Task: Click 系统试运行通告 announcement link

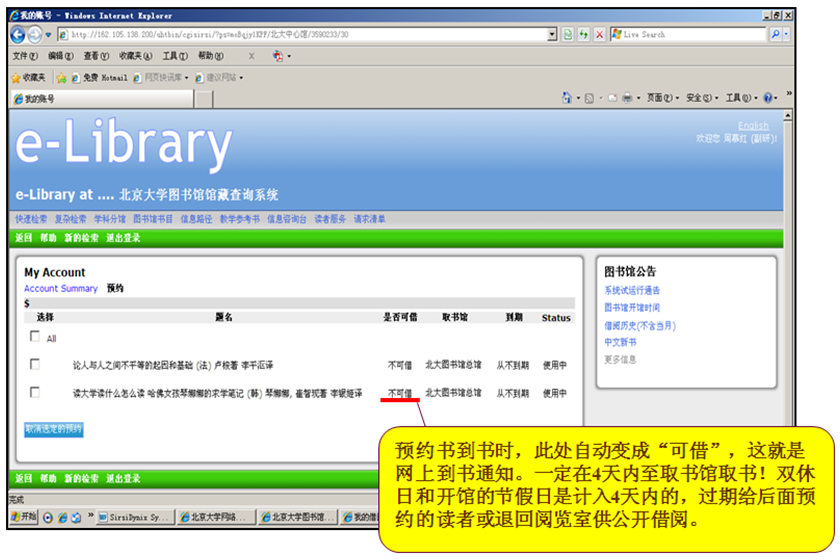Action: pos(632,290)
